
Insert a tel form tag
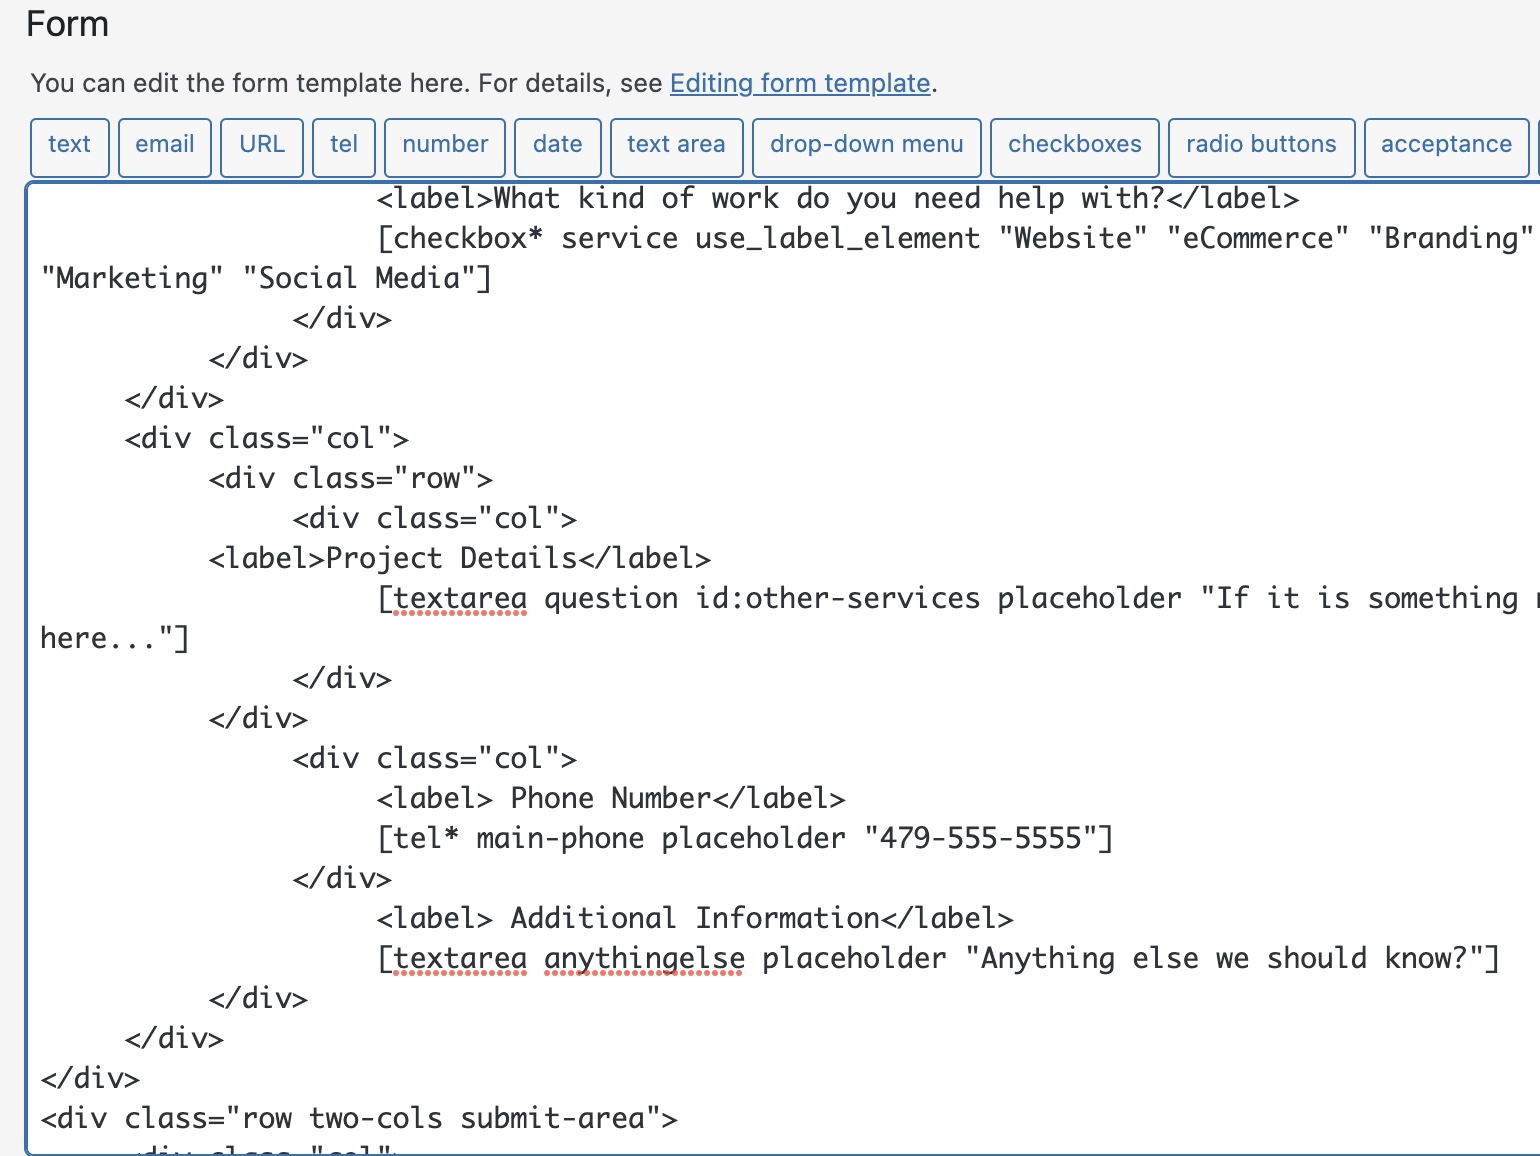coord(344,147)
